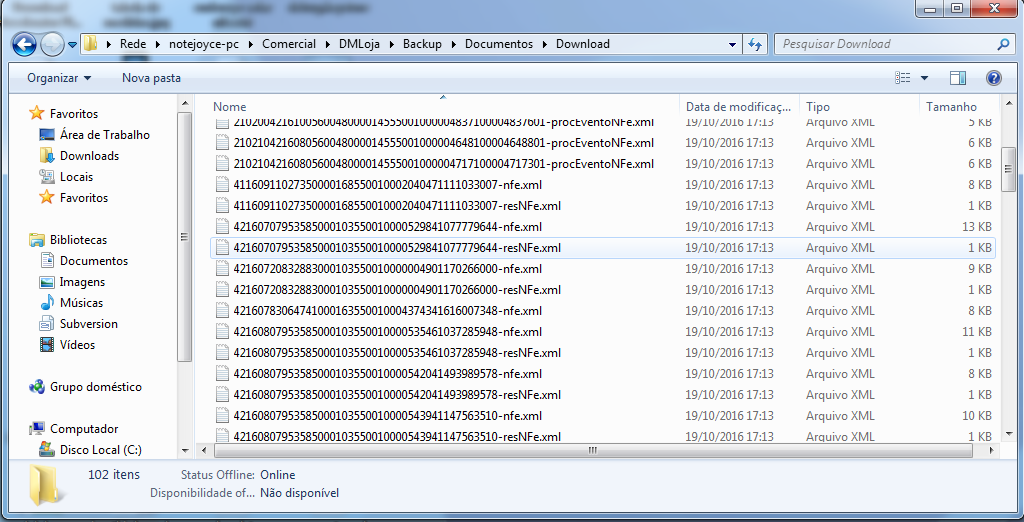Click the sidebar scroll down arrow

coord(185,451)
